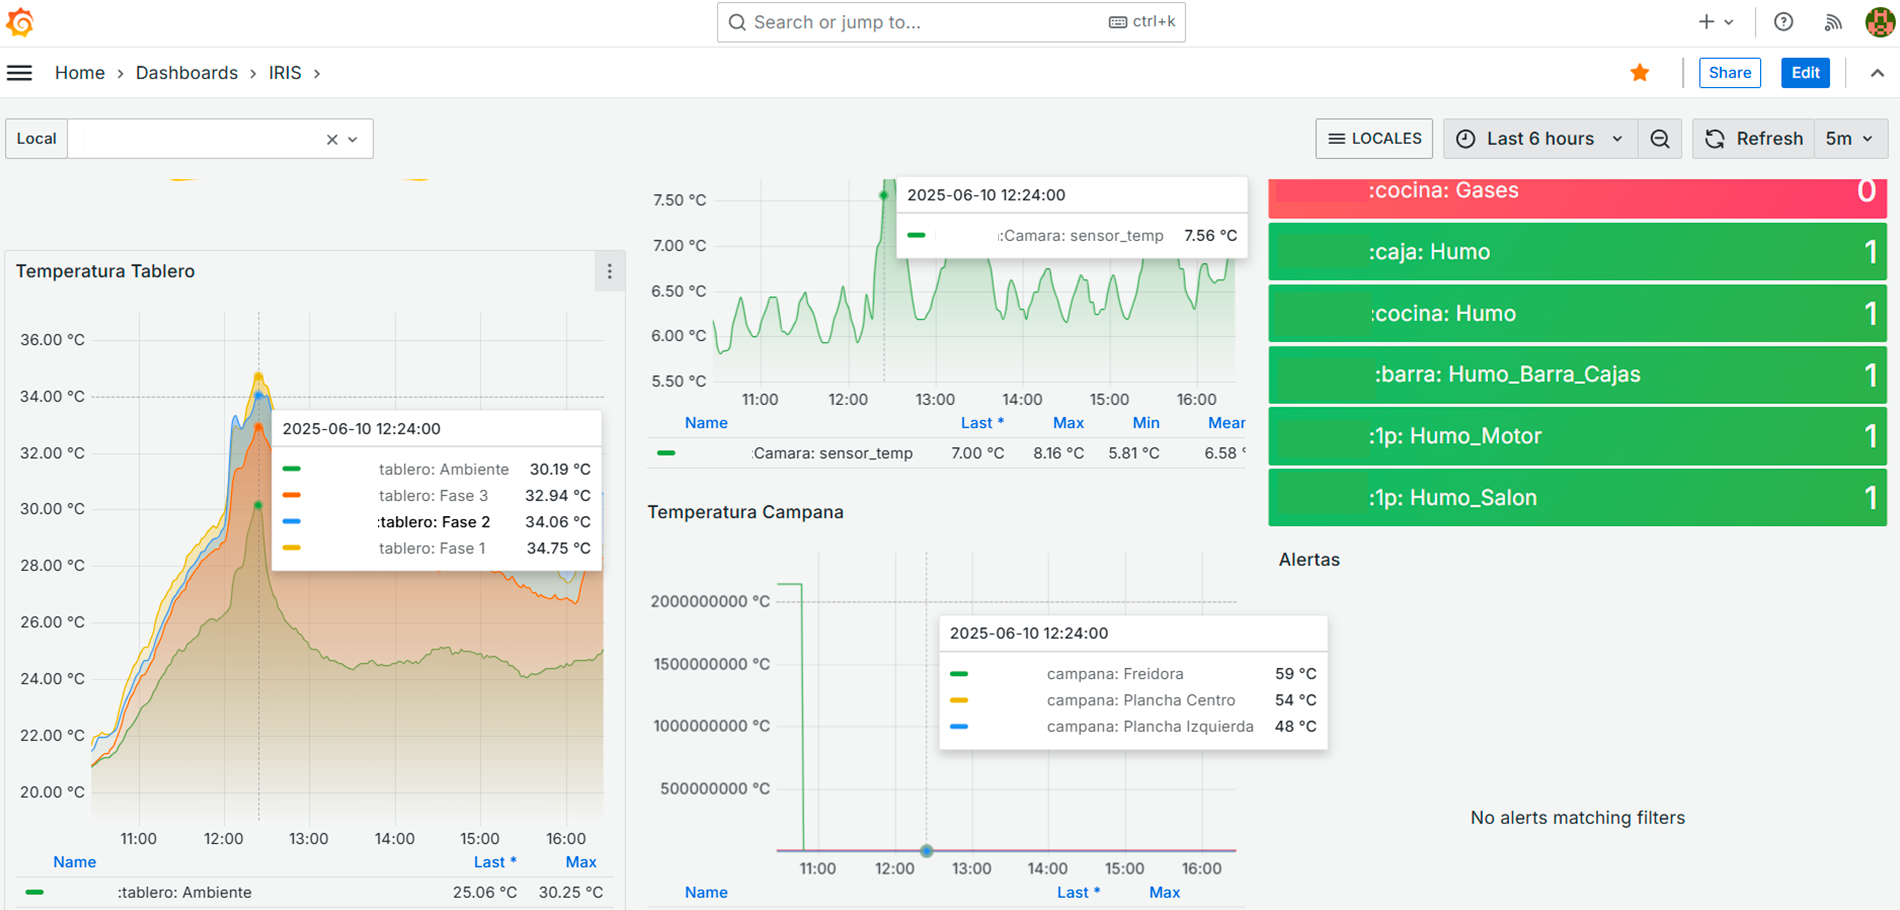This screenshot has height=910, width=1900.
Task: Clear the Local variable selection
Action: [x=332, y=140]
